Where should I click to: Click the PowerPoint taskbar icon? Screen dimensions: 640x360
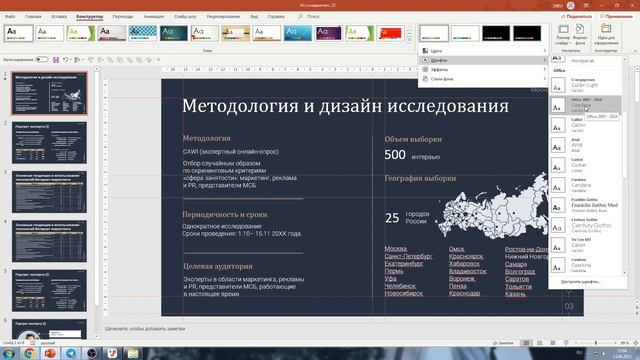[50, 353]
